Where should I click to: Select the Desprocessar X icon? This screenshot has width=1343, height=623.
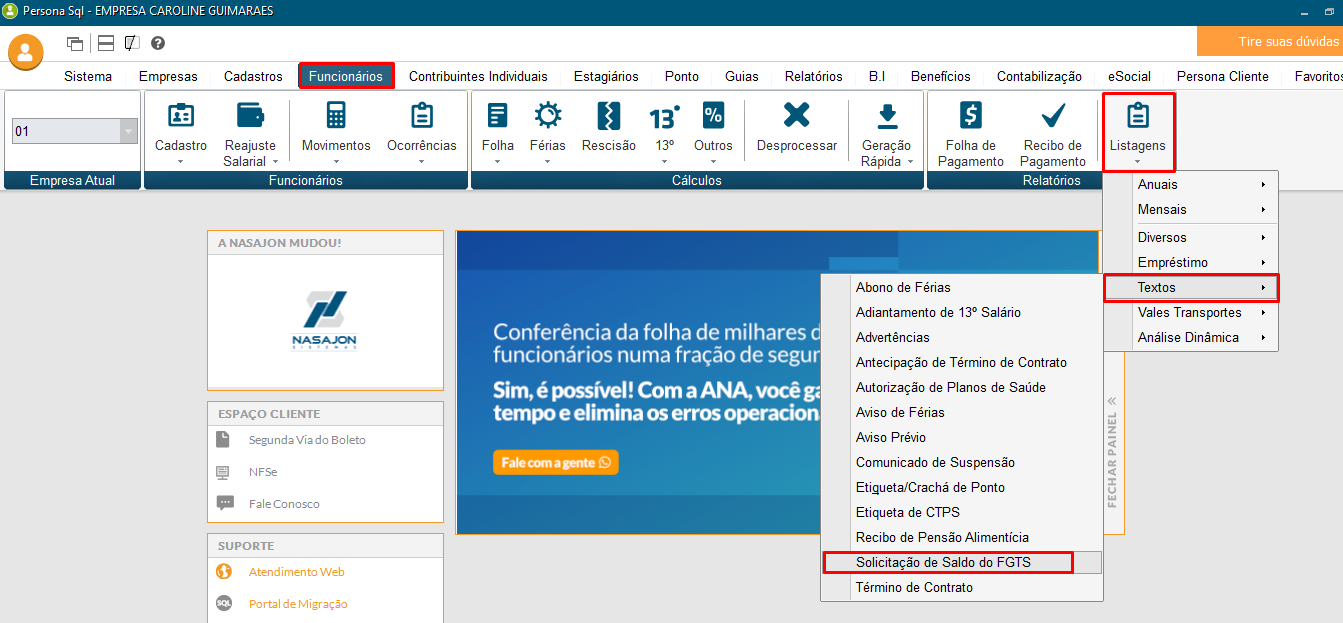click(x=797, y=115)
